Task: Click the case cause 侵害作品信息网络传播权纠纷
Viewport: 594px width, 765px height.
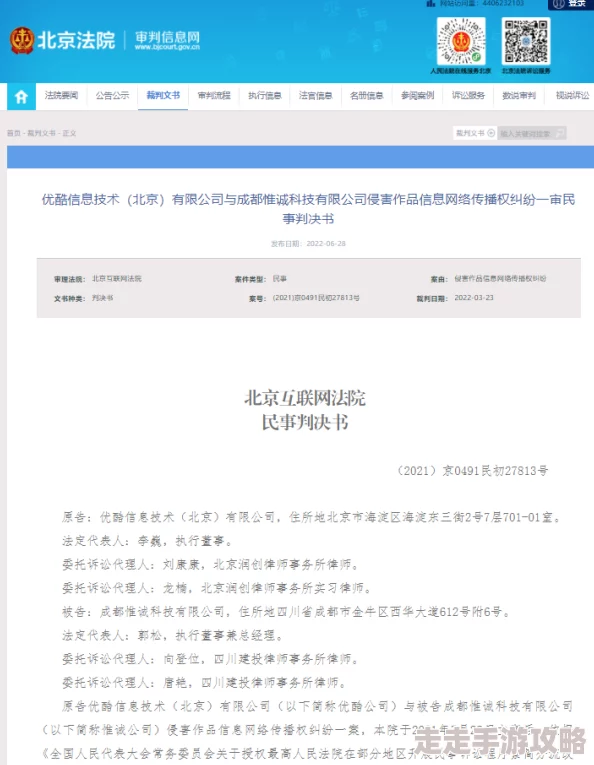Action: (500, 279)
